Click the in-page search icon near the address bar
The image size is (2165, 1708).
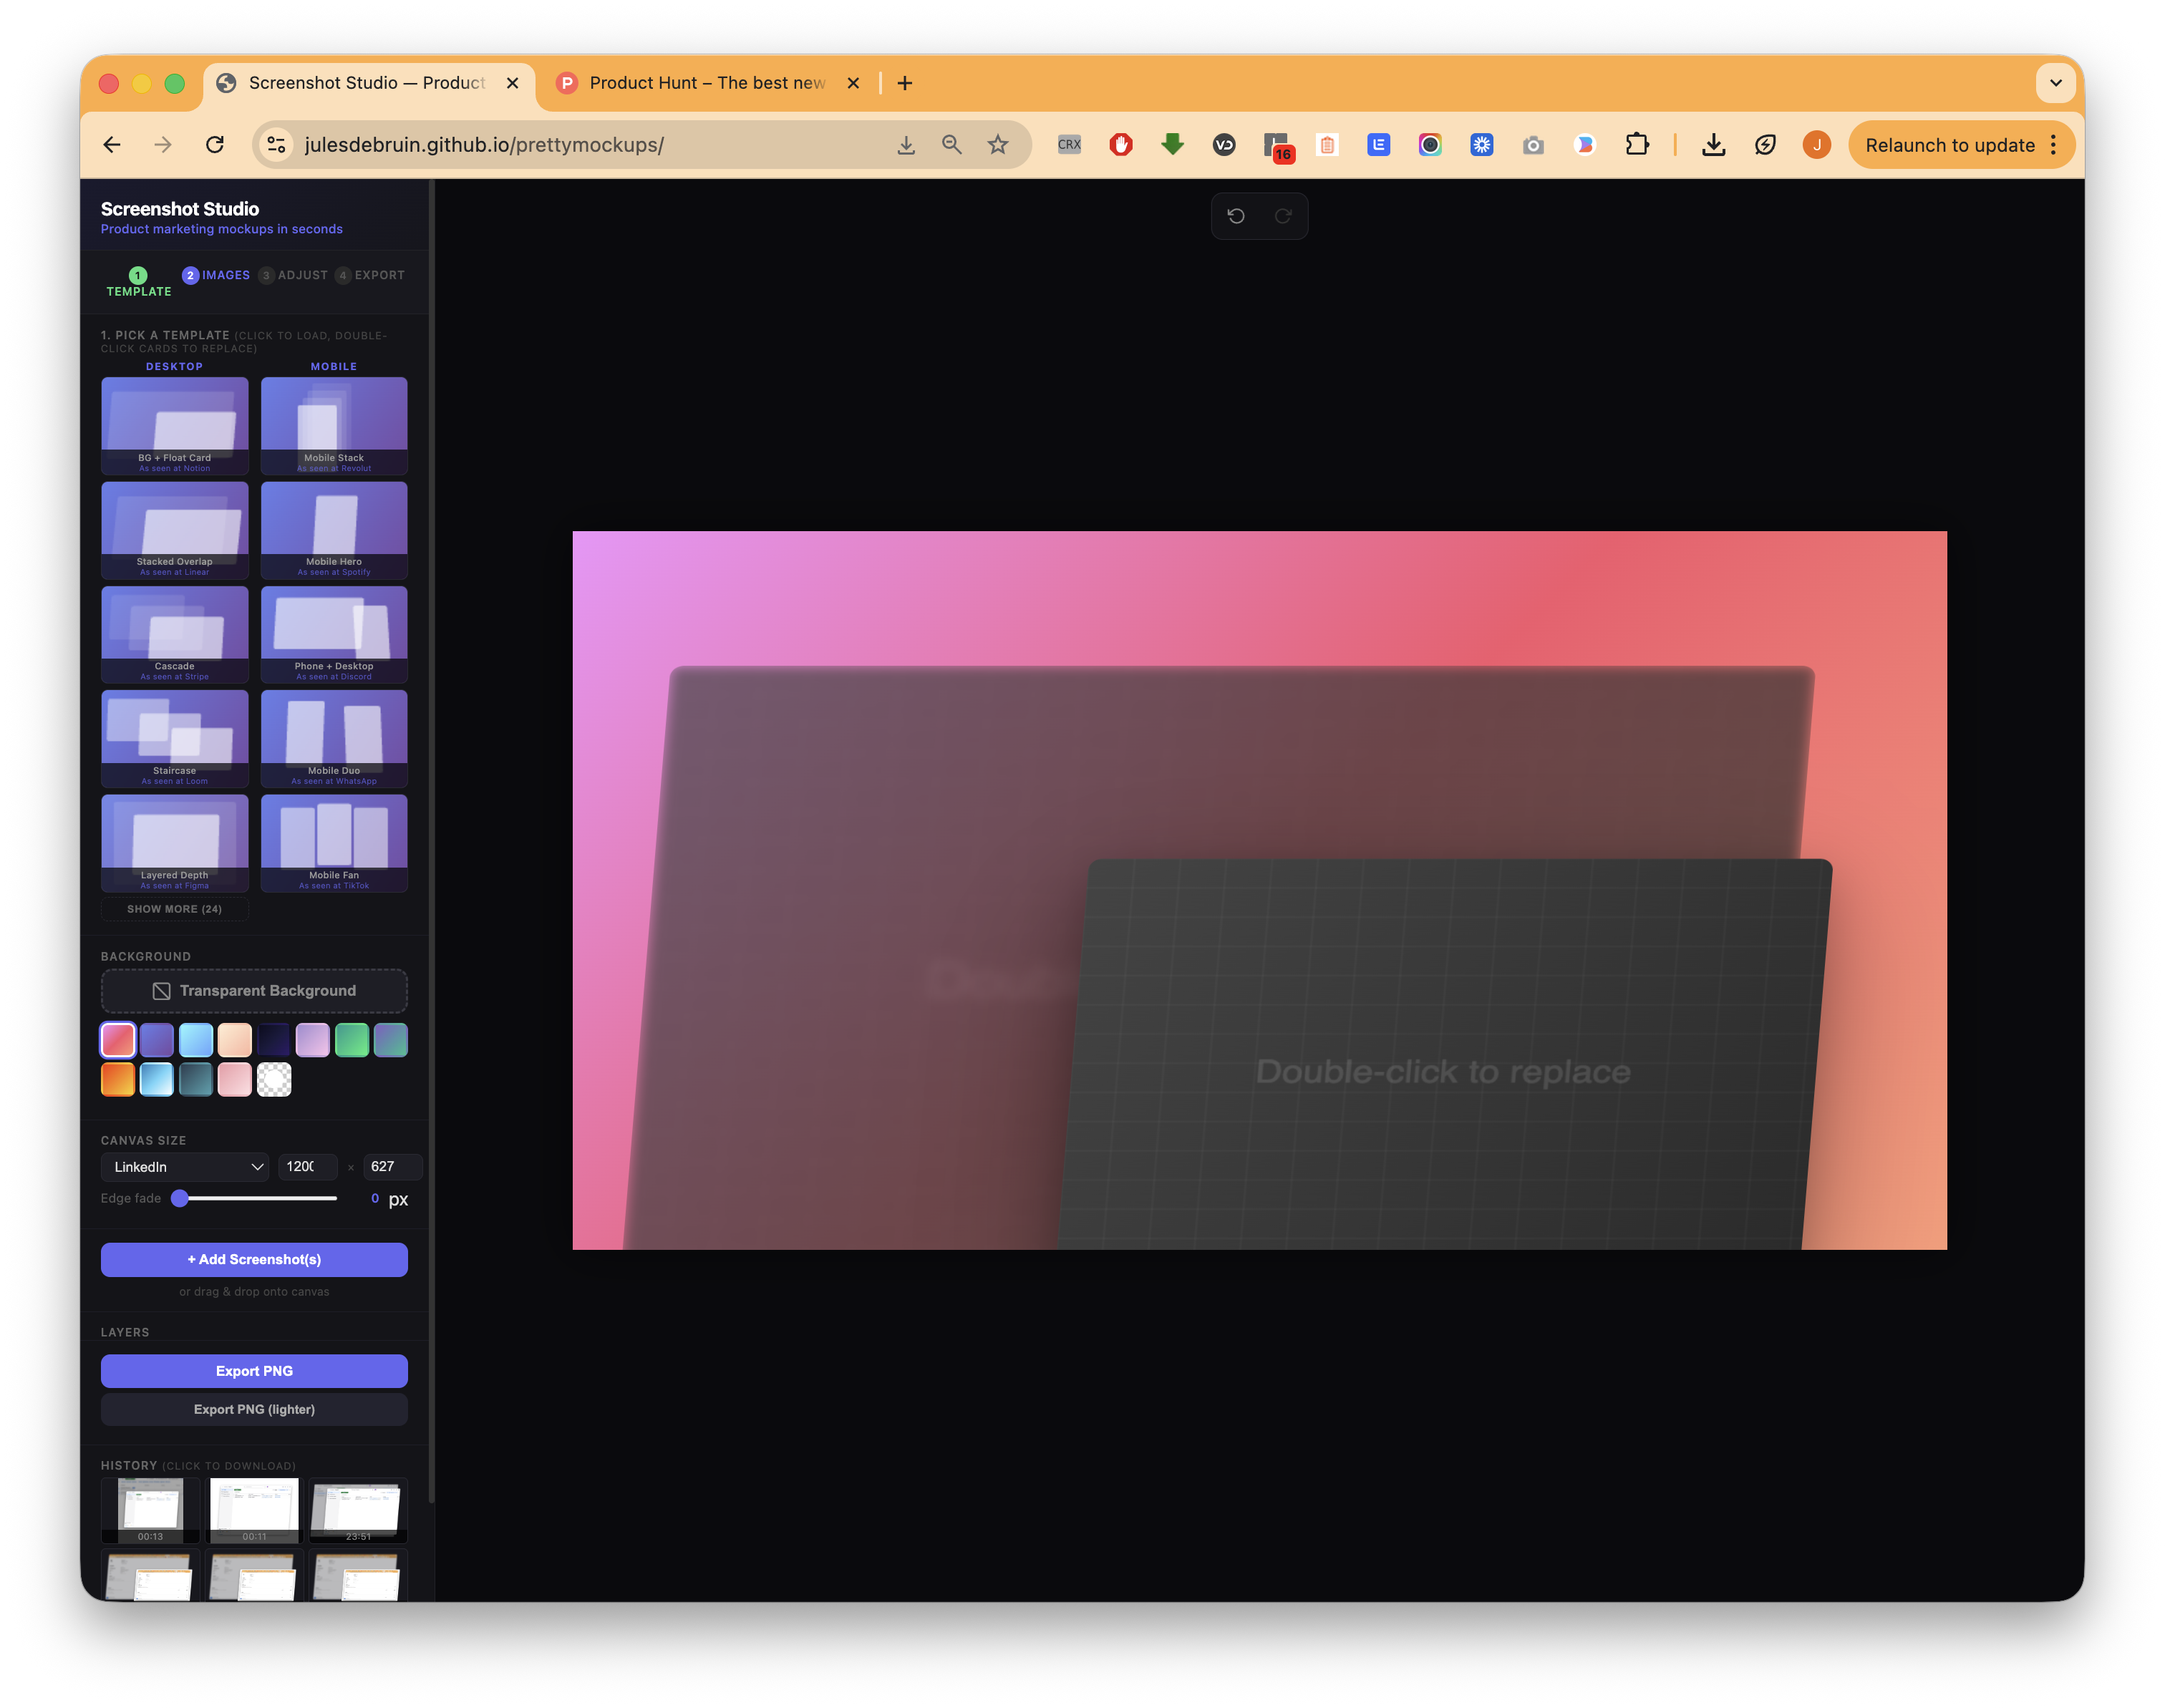click(951, 144)
